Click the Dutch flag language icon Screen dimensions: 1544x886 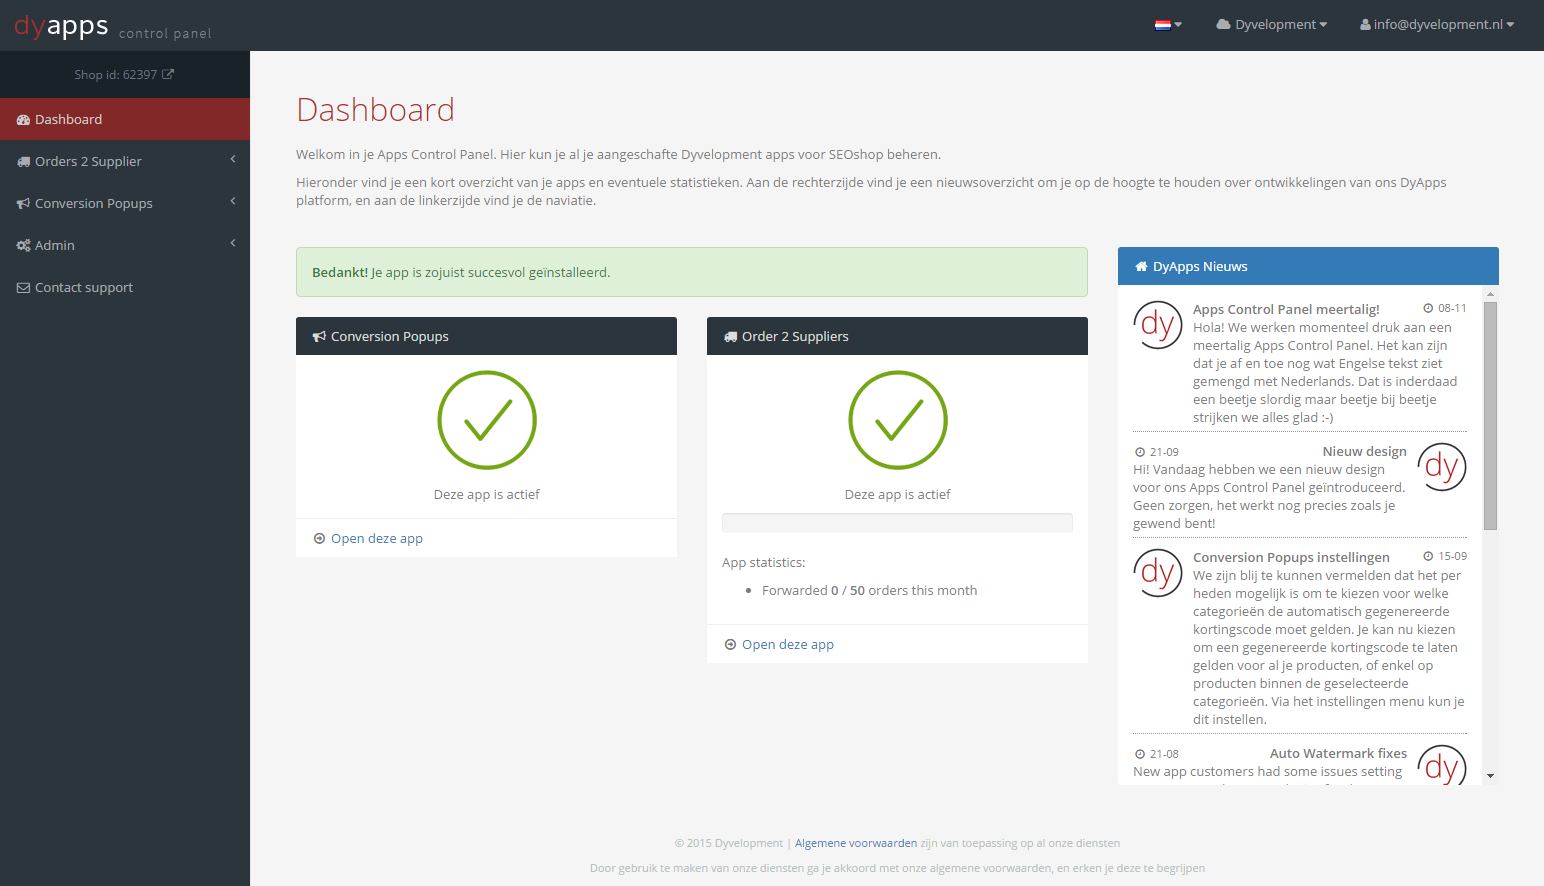coord(1163,25)
